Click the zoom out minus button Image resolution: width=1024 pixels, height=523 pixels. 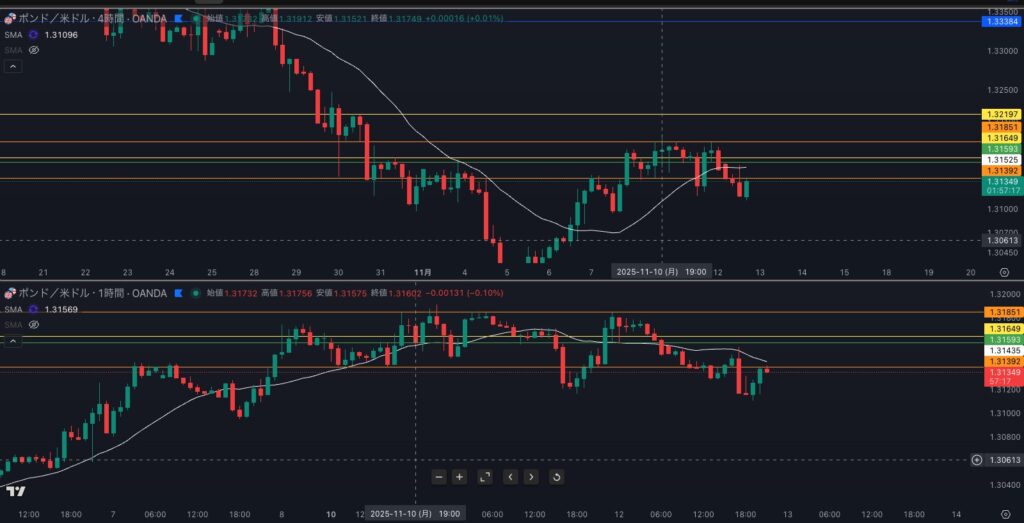[x=438, y=477]
